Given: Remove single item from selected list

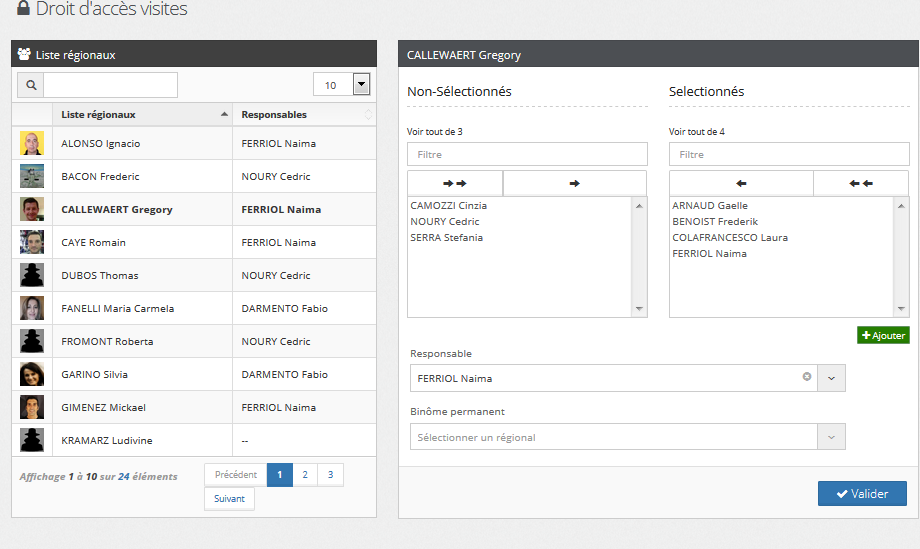Looking at the screenshot, I should [x=741, y=183].
